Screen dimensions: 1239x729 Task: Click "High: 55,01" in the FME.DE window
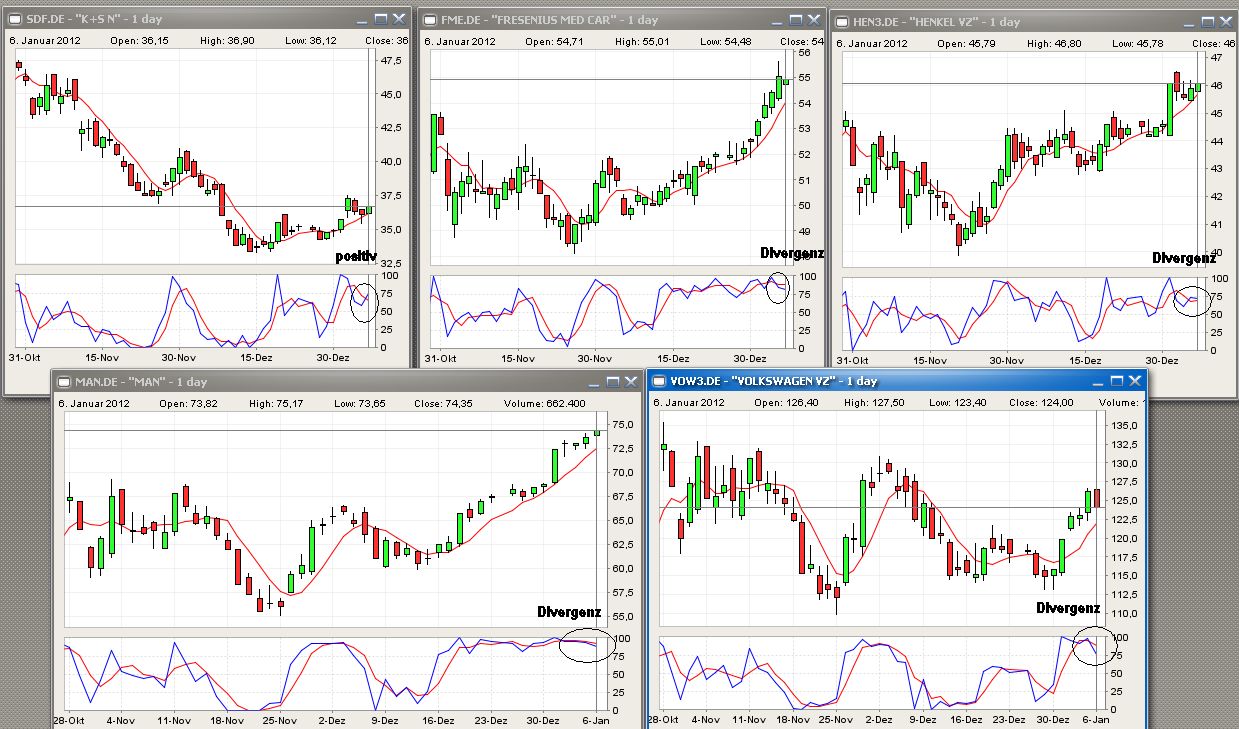(642, 41)
